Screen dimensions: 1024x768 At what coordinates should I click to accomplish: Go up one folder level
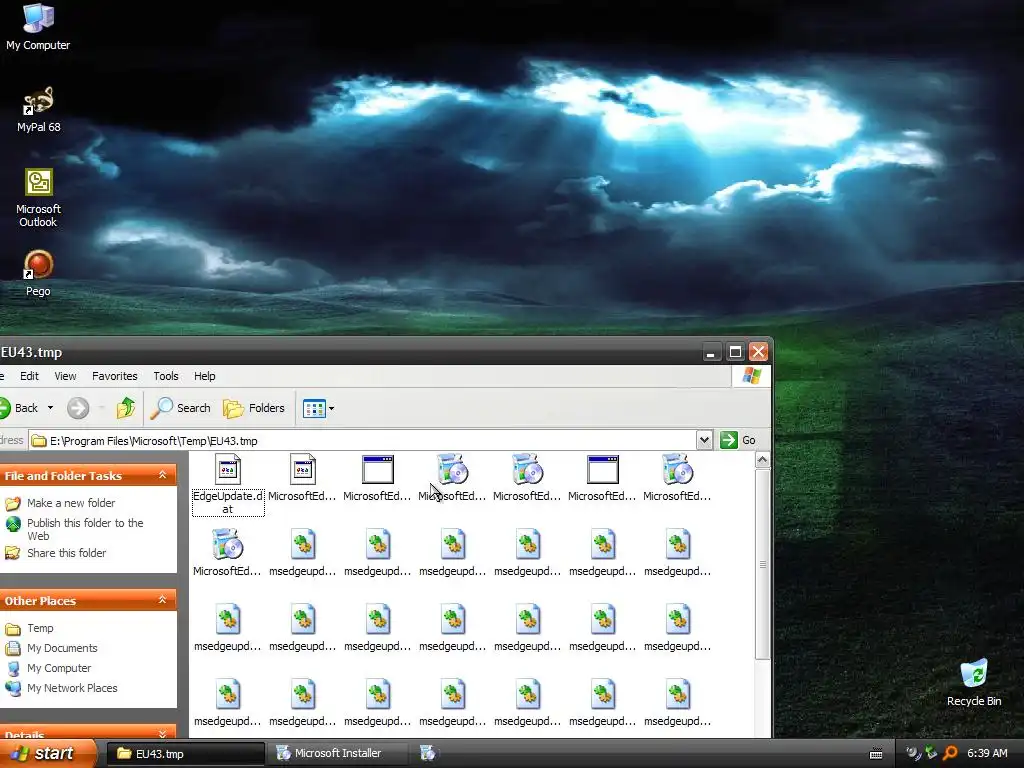click(126, 408)
